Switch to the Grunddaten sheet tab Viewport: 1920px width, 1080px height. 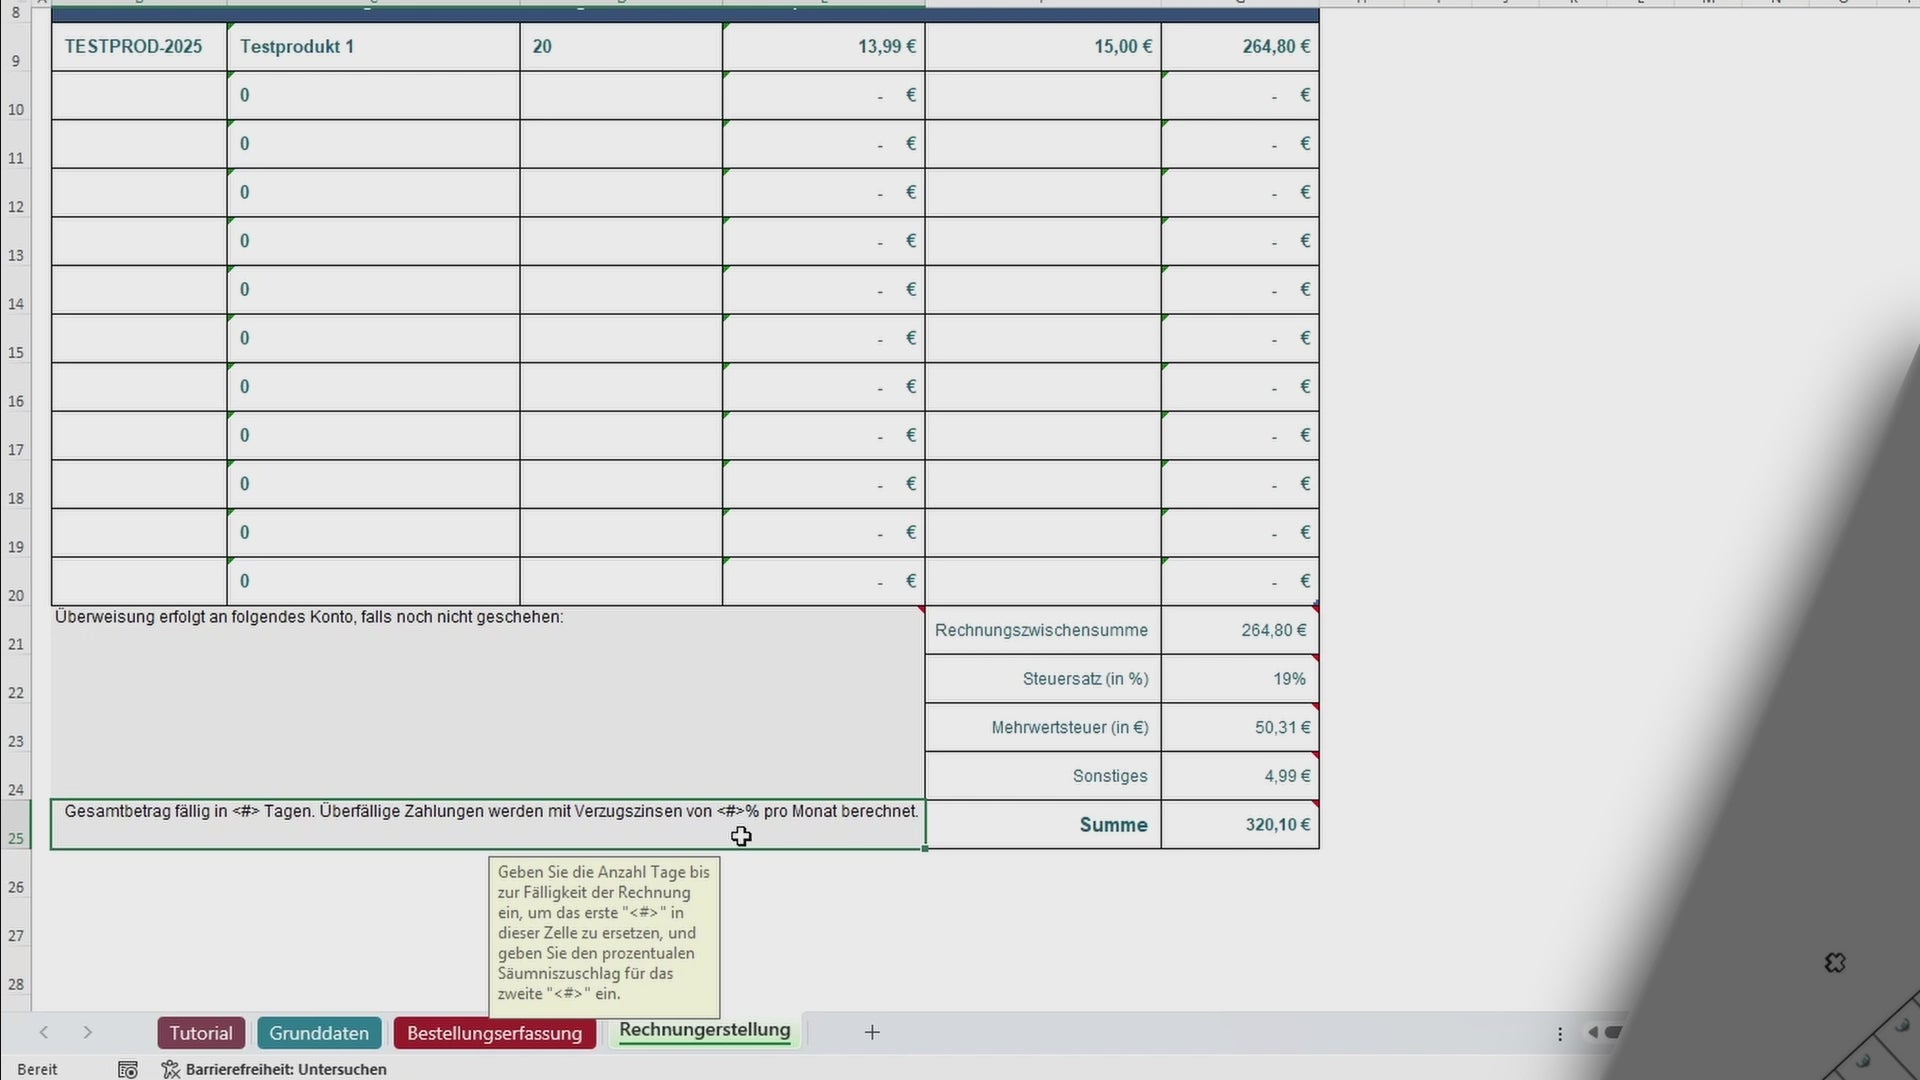click(x=319, y=1033)
